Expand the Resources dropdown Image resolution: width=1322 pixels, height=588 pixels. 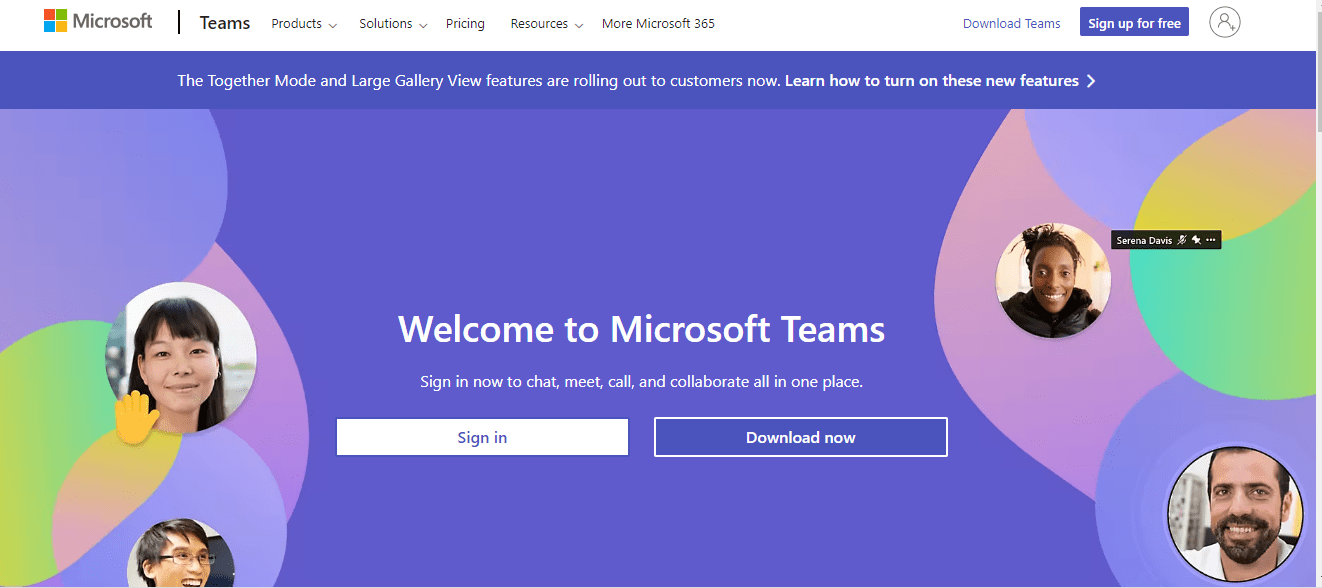[x=546, y=23]
